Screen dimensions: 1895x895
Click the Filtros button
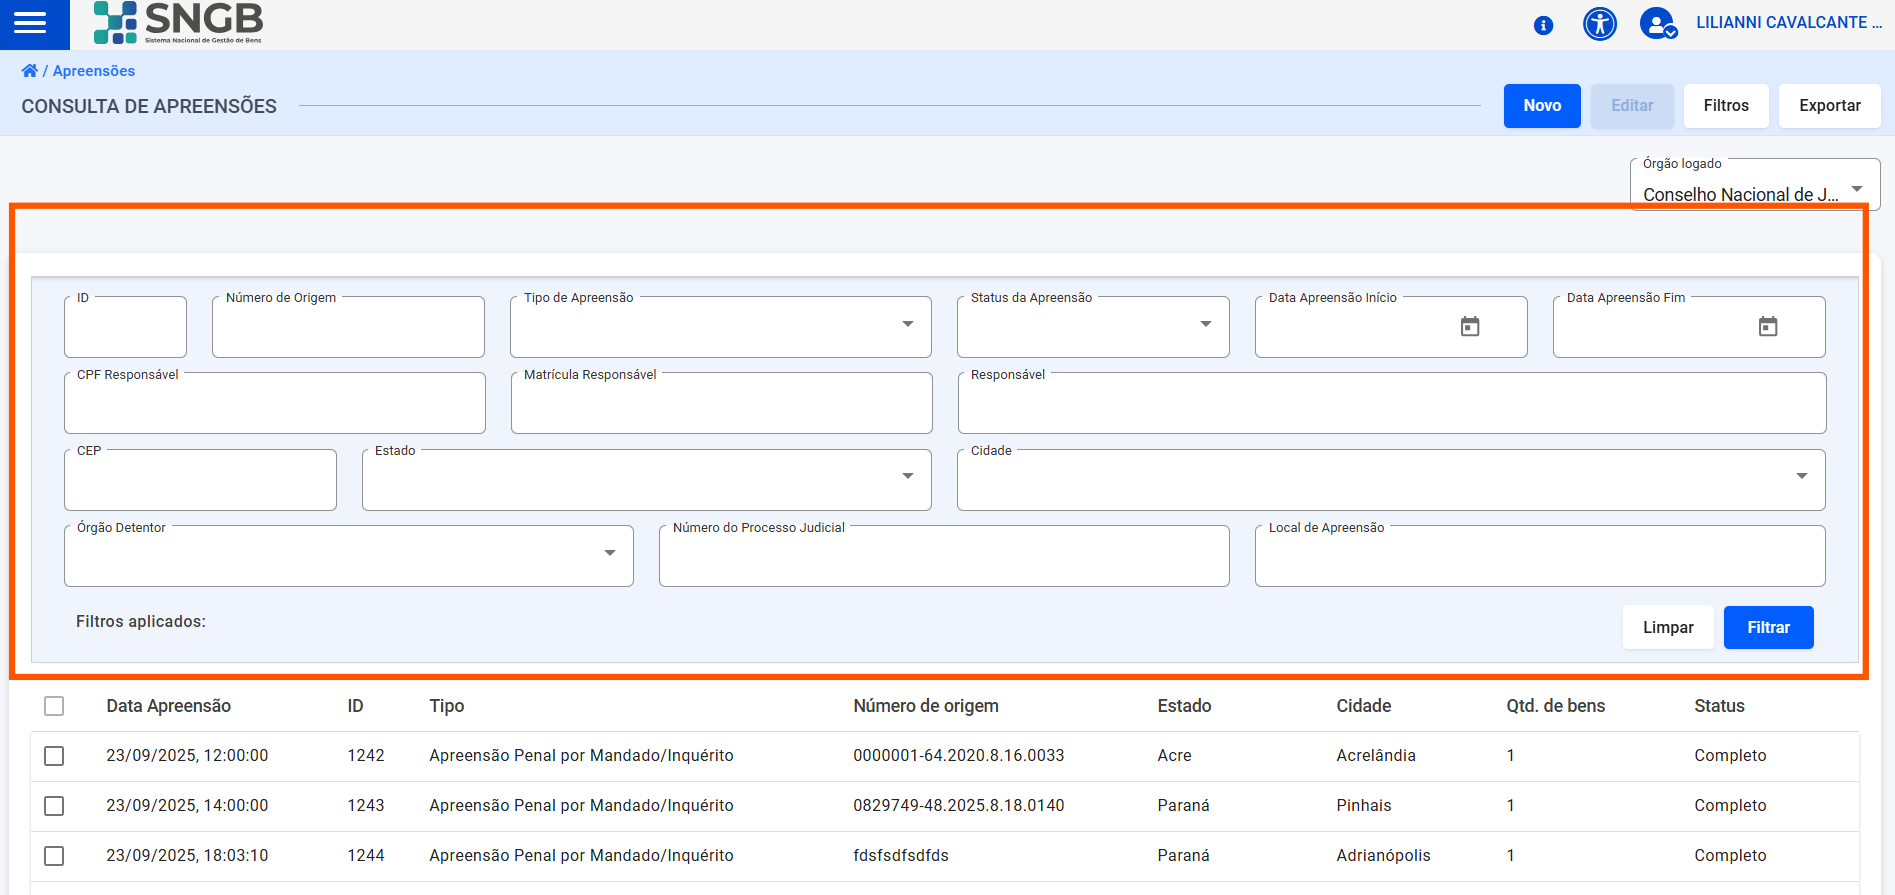click(1725, 106)
